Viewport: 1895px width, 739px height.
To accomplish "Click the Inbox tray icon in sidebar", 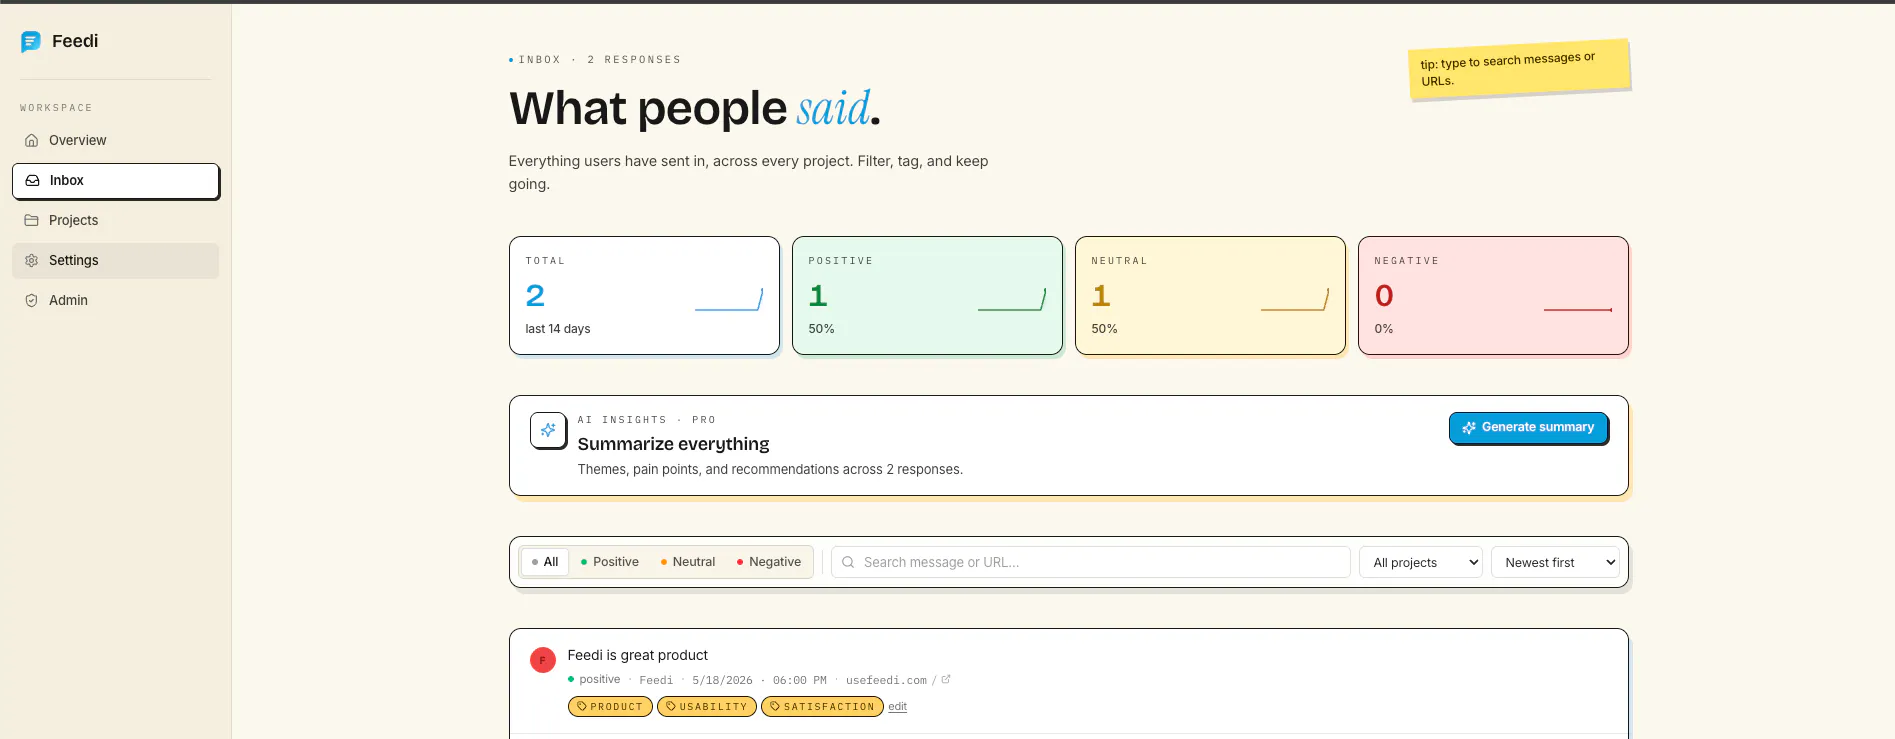I will click(33, 181).
